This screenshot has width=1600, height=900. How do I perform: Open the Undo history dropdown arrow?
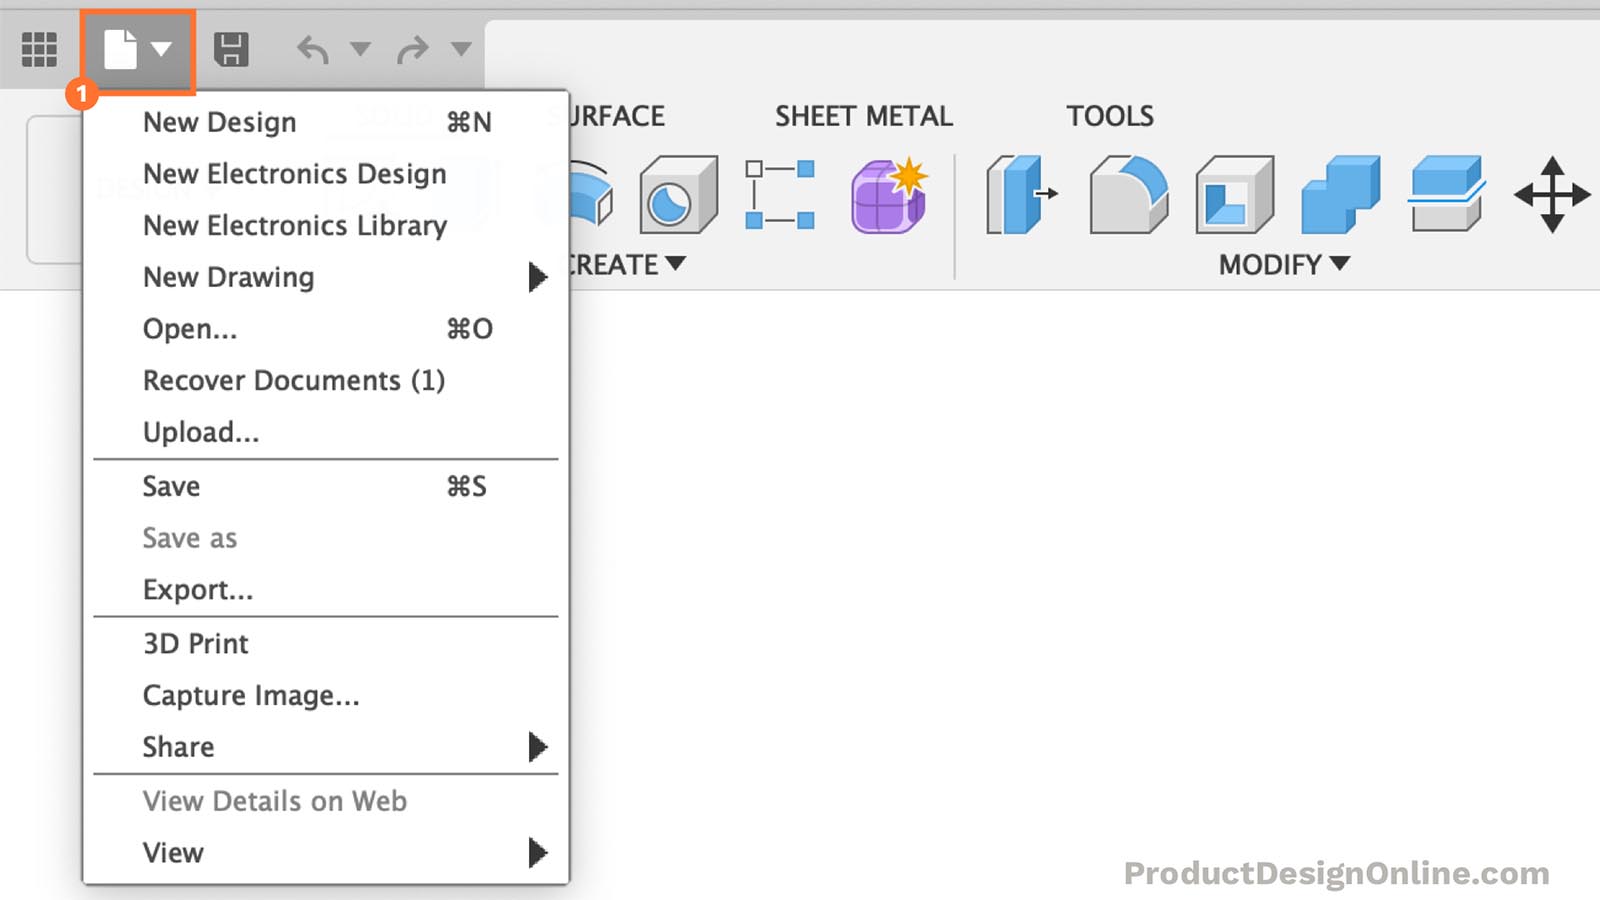(361, 49)
